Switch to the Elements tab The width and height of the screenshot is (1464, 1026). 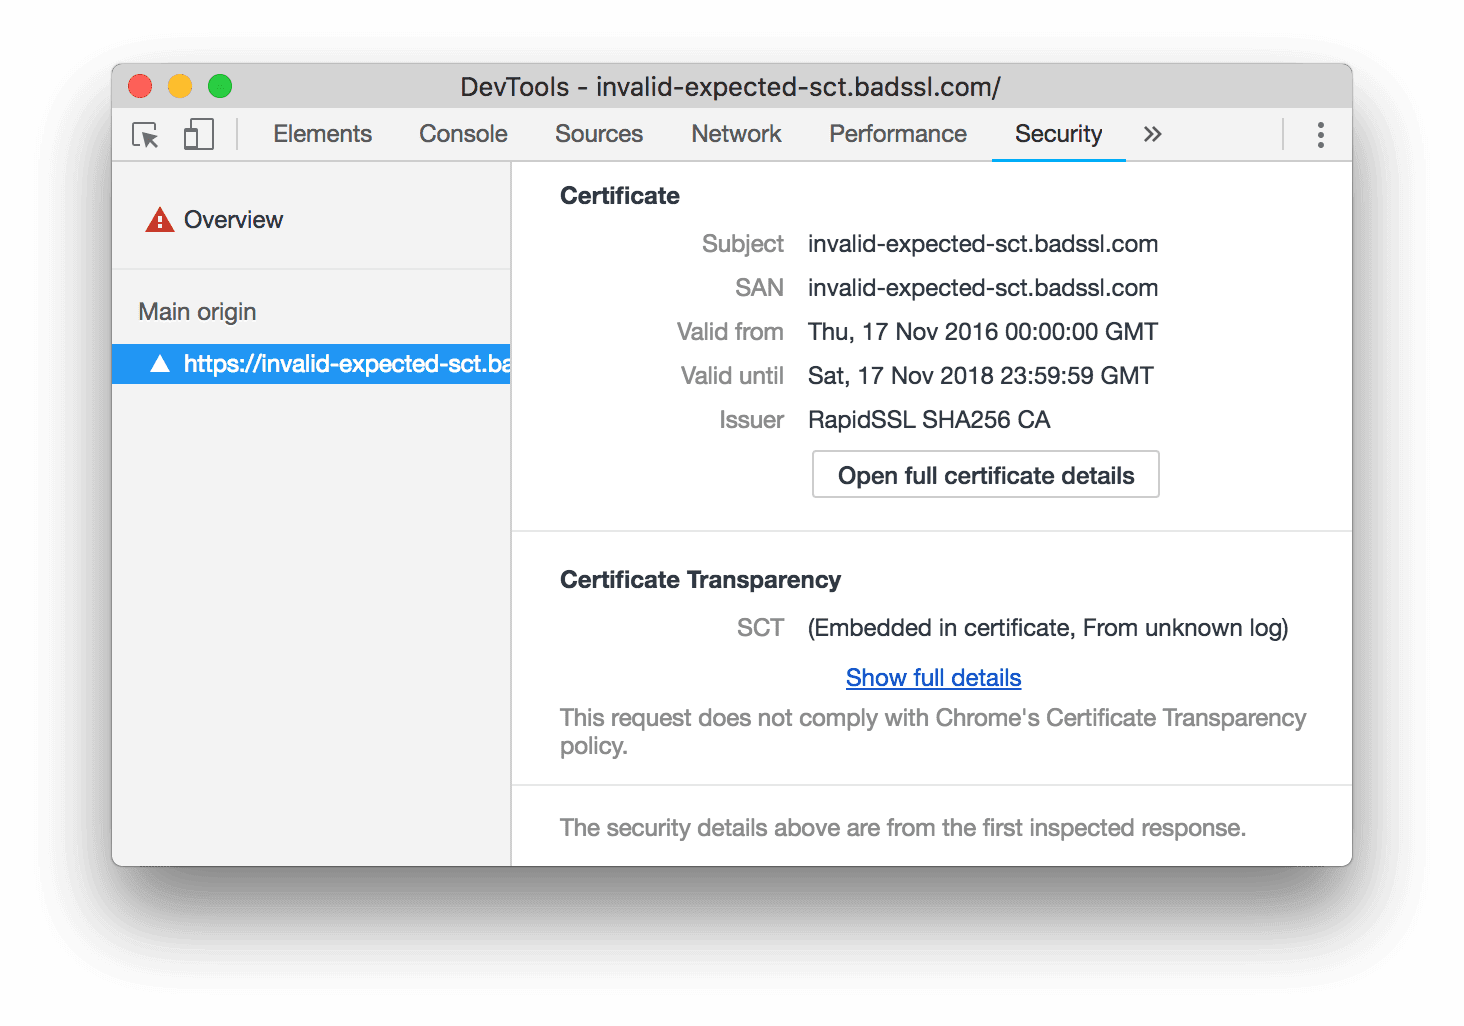(x=322, y=134)
